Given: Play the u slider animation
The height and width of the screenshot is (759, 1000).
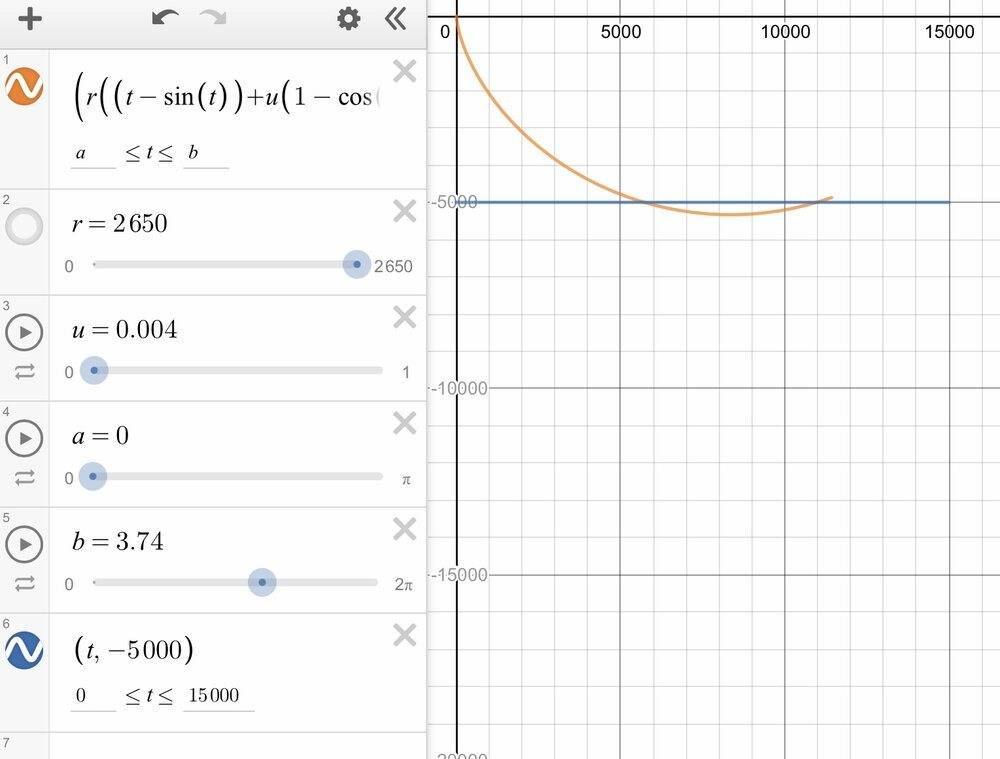Looking at the screenshot, I should coord(24,332).
